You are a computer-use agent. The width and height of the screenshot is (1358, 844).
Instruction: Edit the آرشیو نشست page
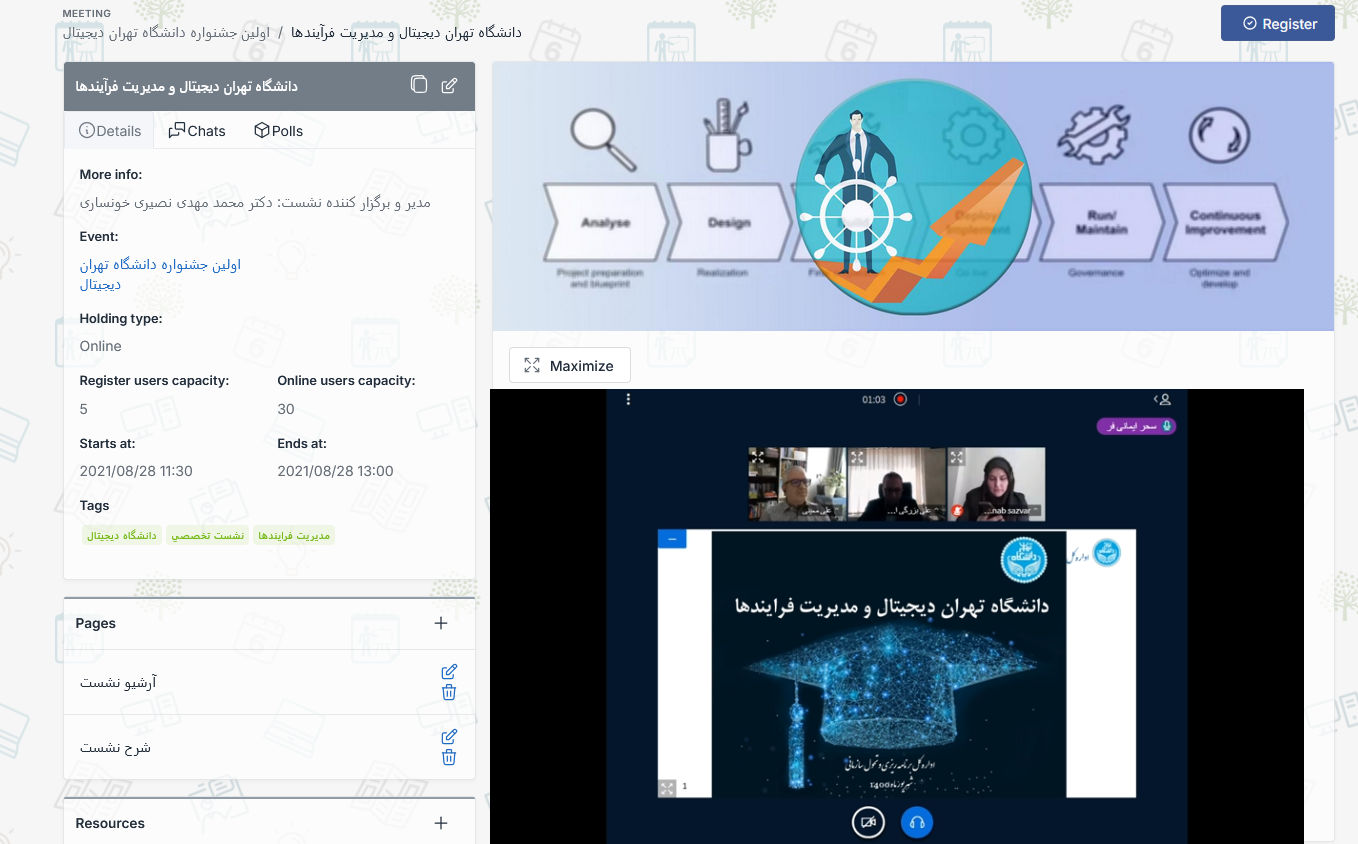449,671
